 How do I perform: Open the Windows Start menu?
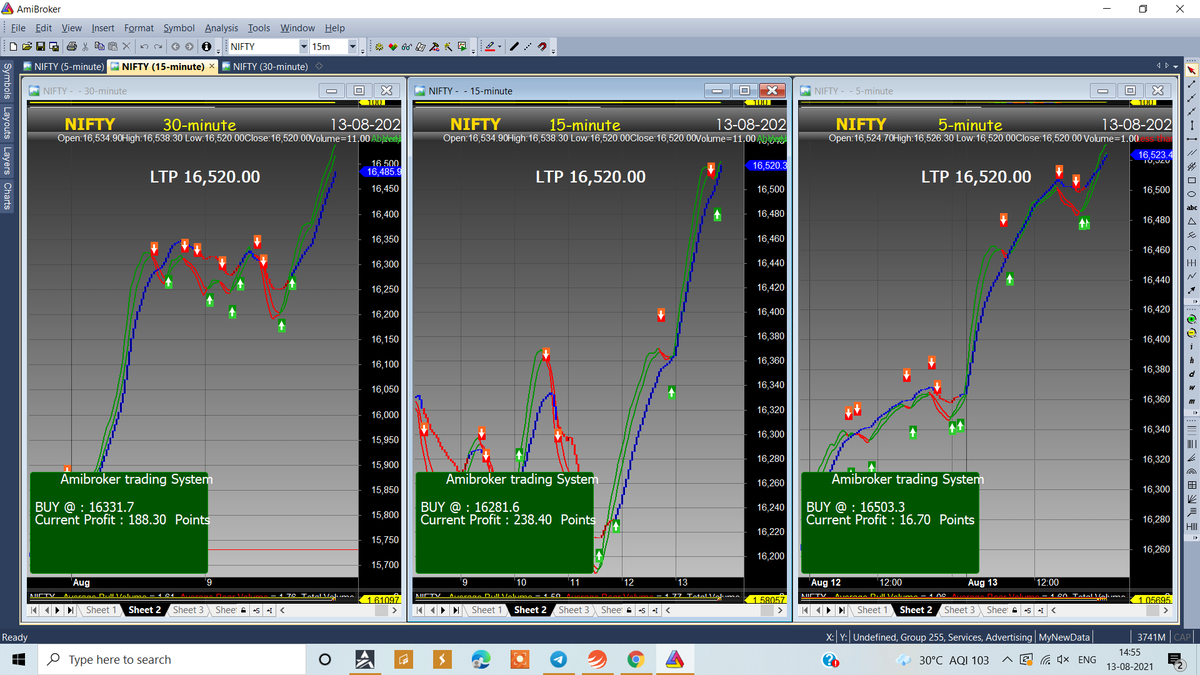(18, 660)
